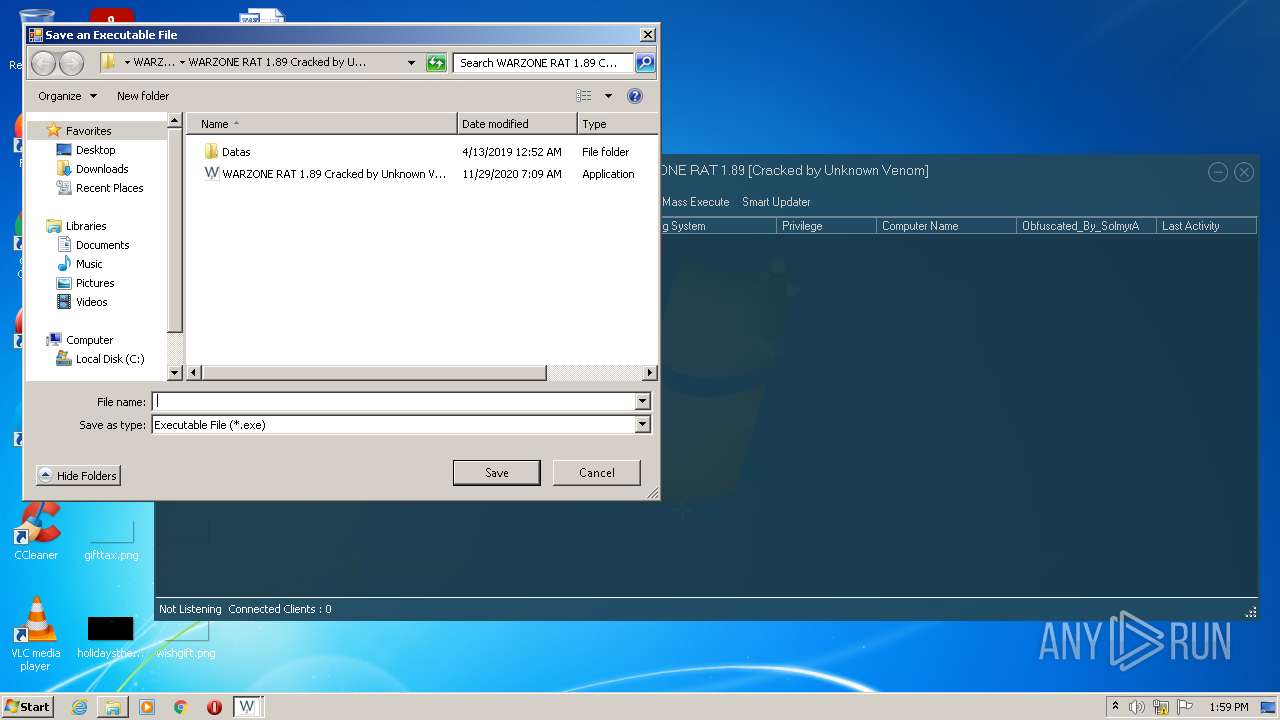Viewport: 1280px width, 720px height.
Task: Select Local Disk (C:) in the navigation pane
Action: click(x=110, y=359)
